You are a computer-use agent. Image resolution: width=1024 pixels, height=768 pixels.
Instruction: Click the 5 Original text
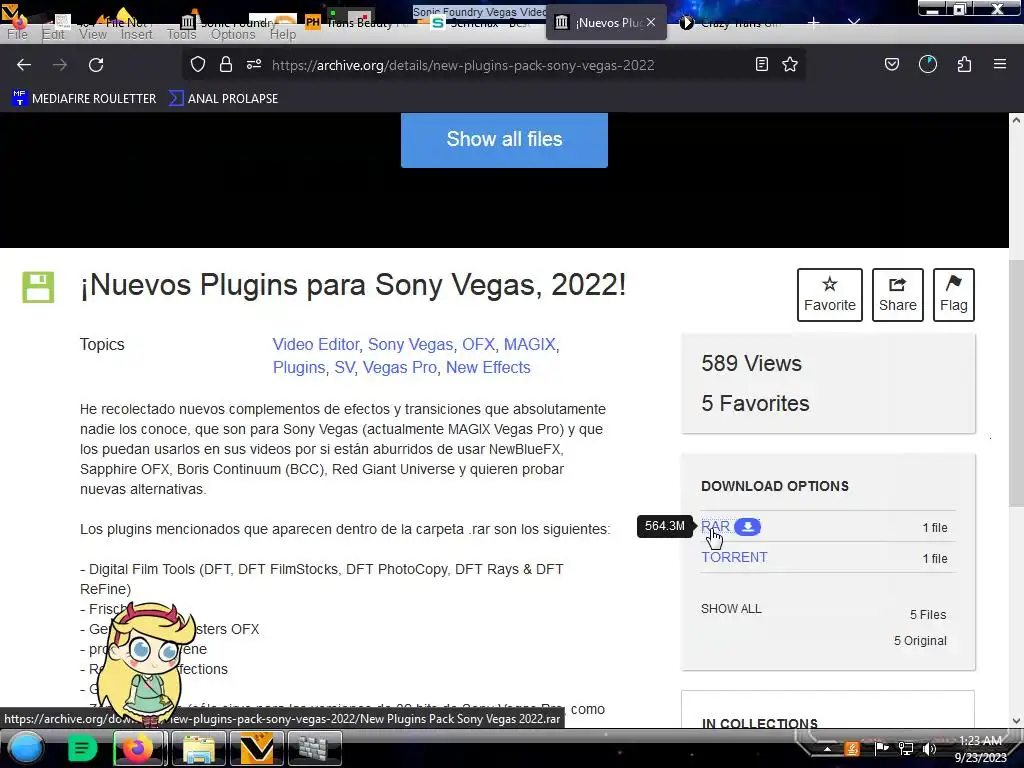coord(920,641)
